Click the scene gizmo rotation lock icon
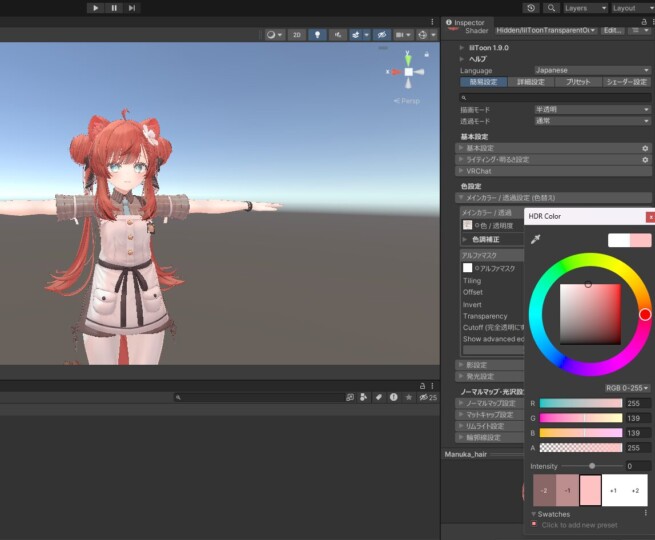 (427, 54)
